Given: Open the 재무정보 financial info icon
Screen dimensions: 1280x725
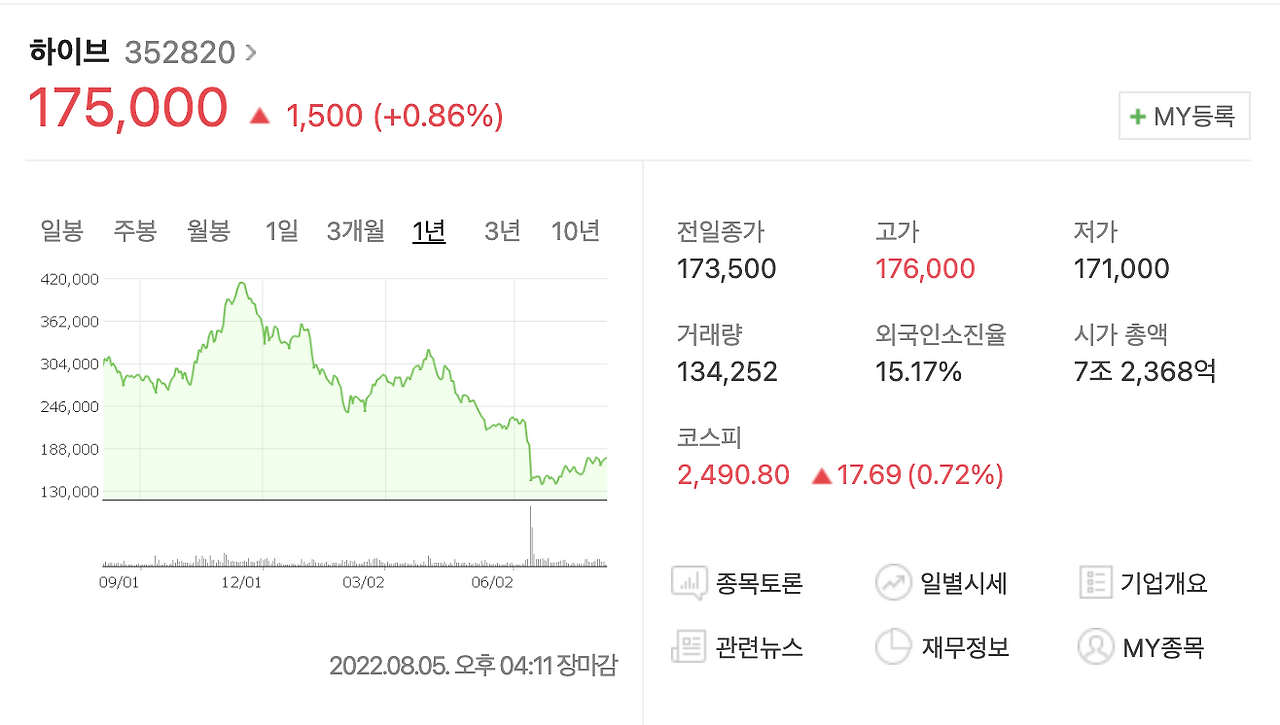Looking at the screenshot, I should point(893,646).
